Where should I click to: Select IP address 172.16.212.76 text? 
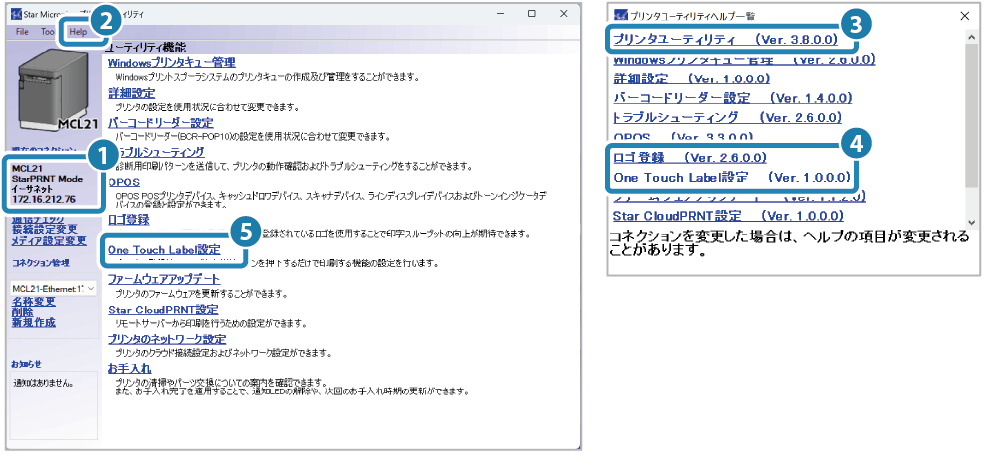click(x=44, y=200)
